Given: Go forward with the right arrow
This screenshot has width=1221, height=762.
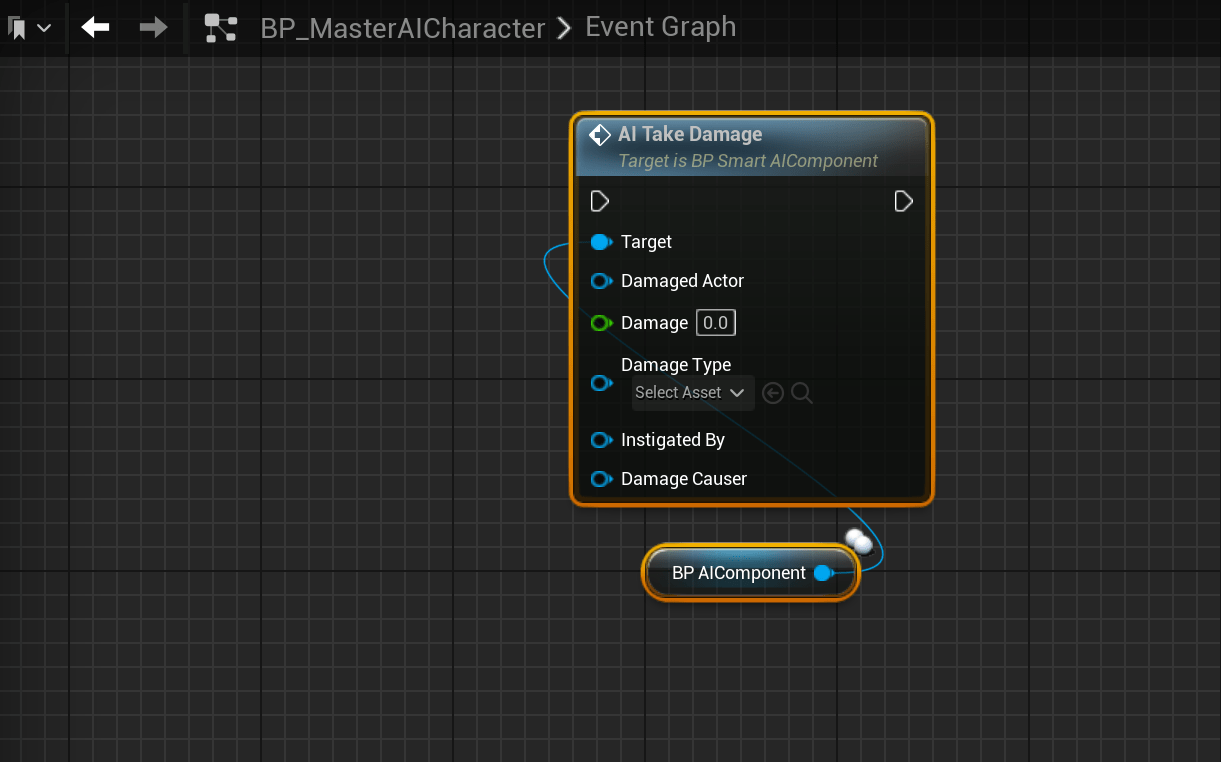Looking at the screenshot, I should click(153, 28).
